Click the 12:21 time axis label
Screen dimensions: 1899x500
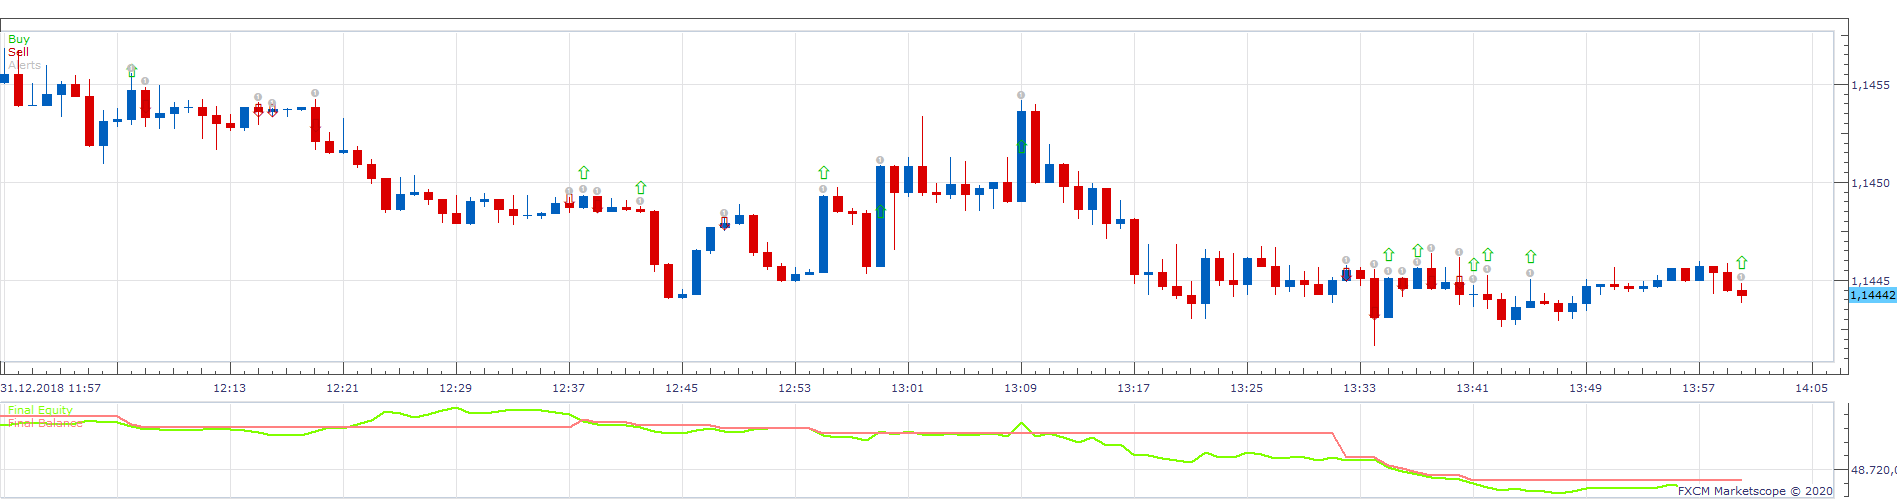[x=343, y=388]
